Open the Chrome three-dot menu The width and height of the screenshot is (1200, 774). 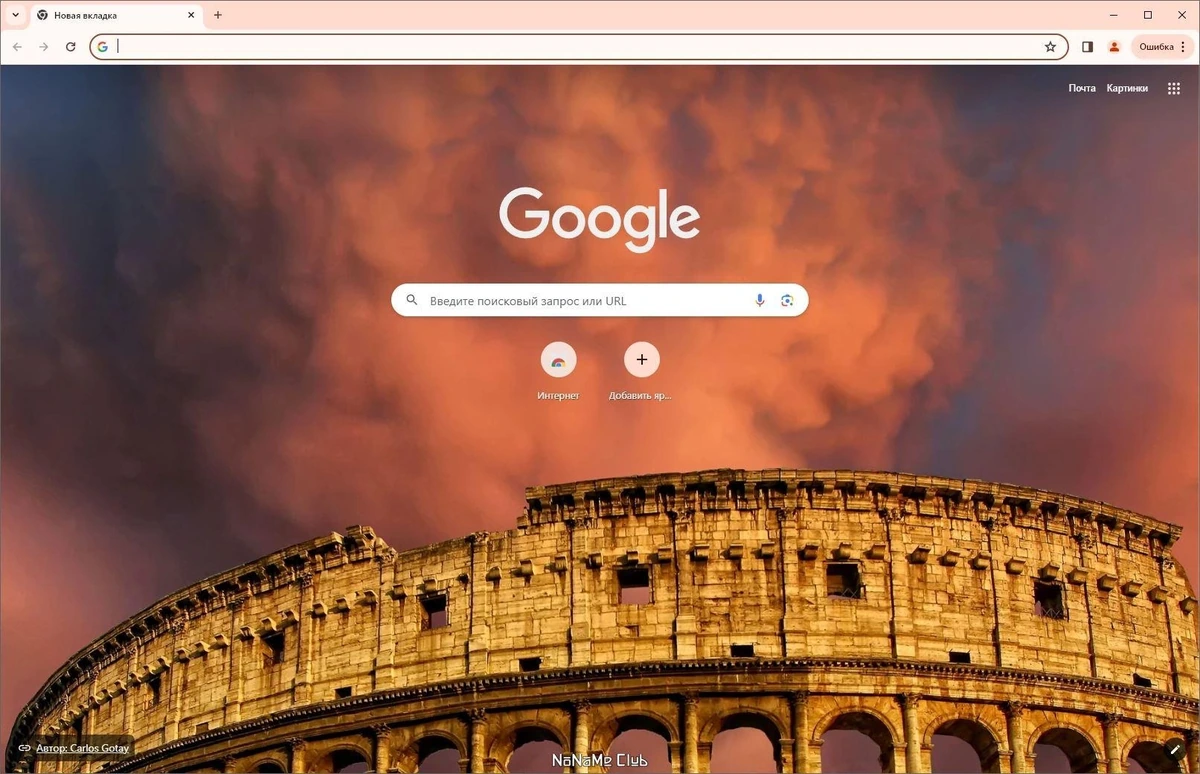pos(1183,47)
